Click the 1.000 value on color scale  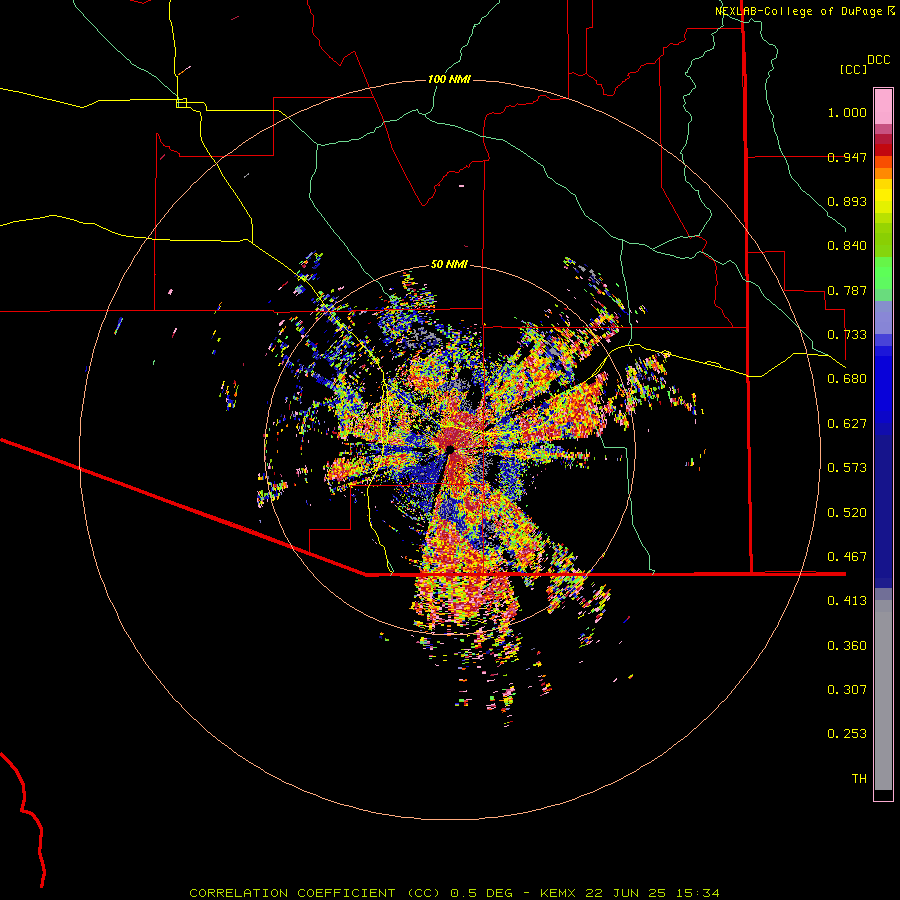(847, 112)
